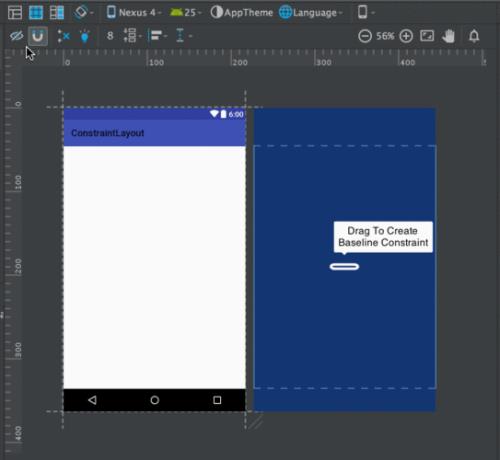This screenshot has width=500, height=460.
Task: Toggle the Autoconnect magnet button
Action: 38,36
